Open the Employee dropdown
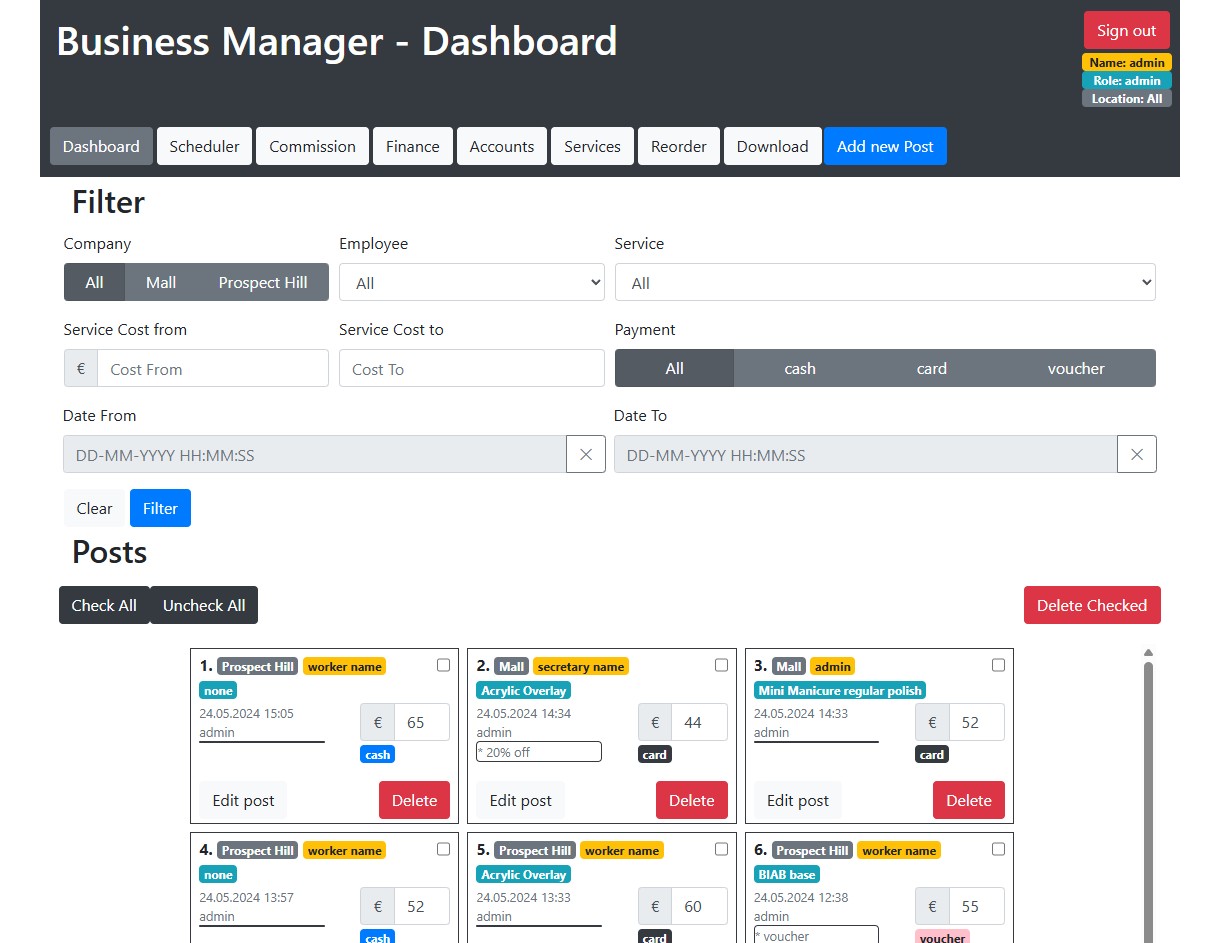Viewport: 1227px width, 943px height. point(471,283)
